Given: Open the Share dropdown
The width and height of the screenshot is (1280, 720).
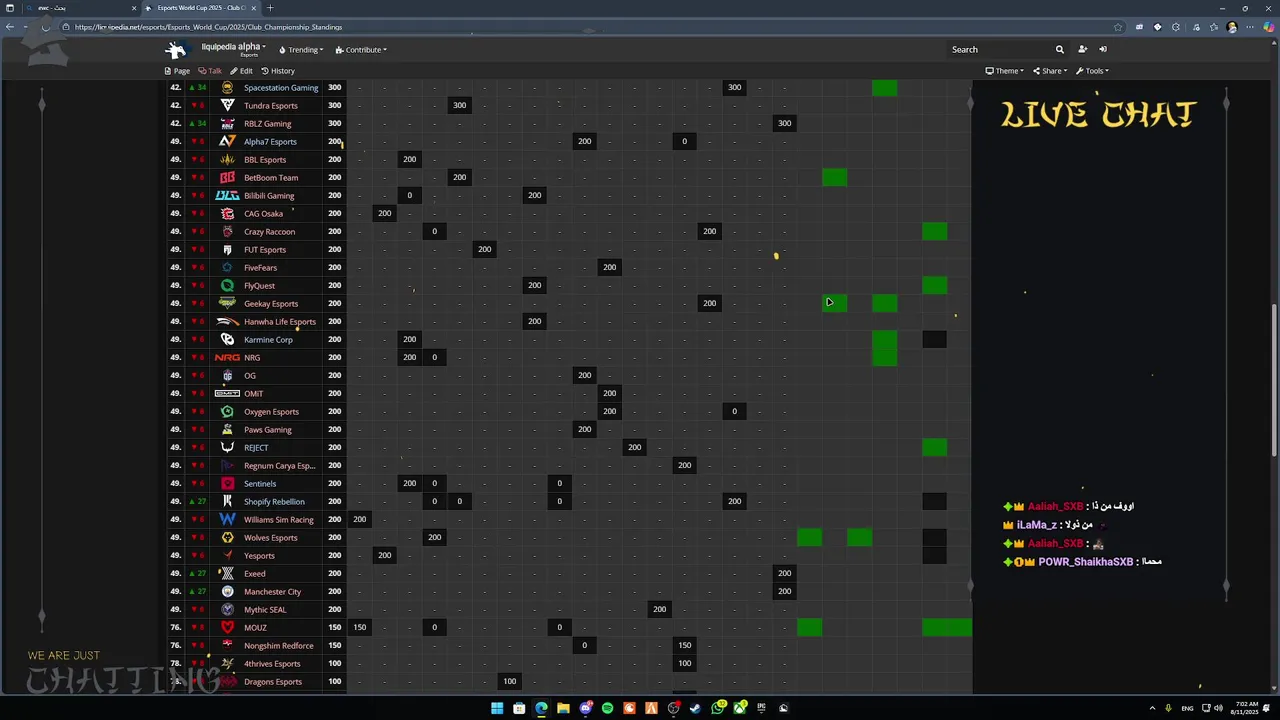Looking at the screenshot, I should (x=1051, y=71).
